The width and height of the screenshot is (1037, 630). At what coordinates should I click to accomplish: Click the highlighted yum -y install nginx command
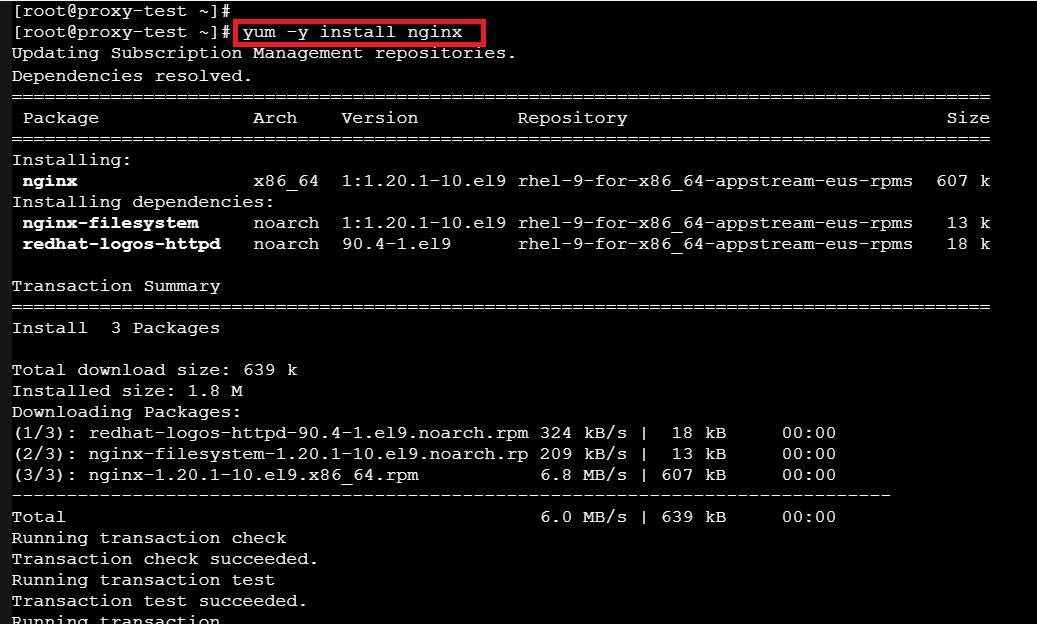tap(359, 32)
